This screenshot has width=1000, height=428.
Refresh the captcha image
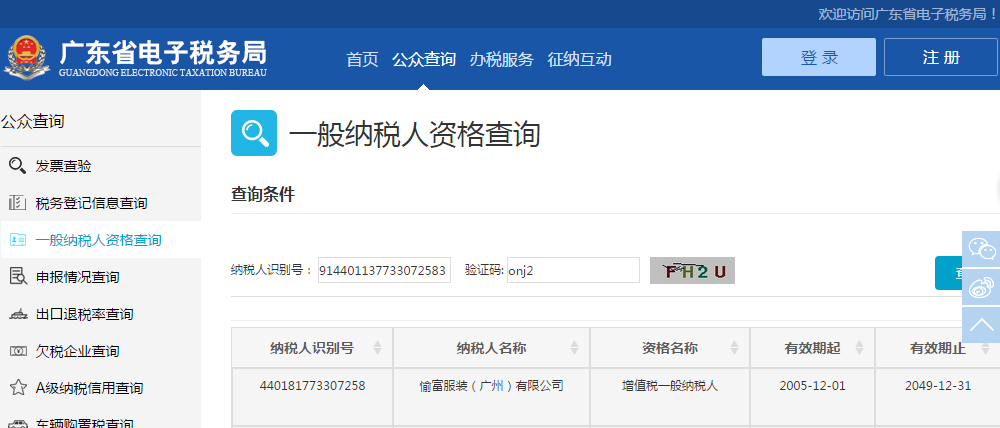click(692, 271)
